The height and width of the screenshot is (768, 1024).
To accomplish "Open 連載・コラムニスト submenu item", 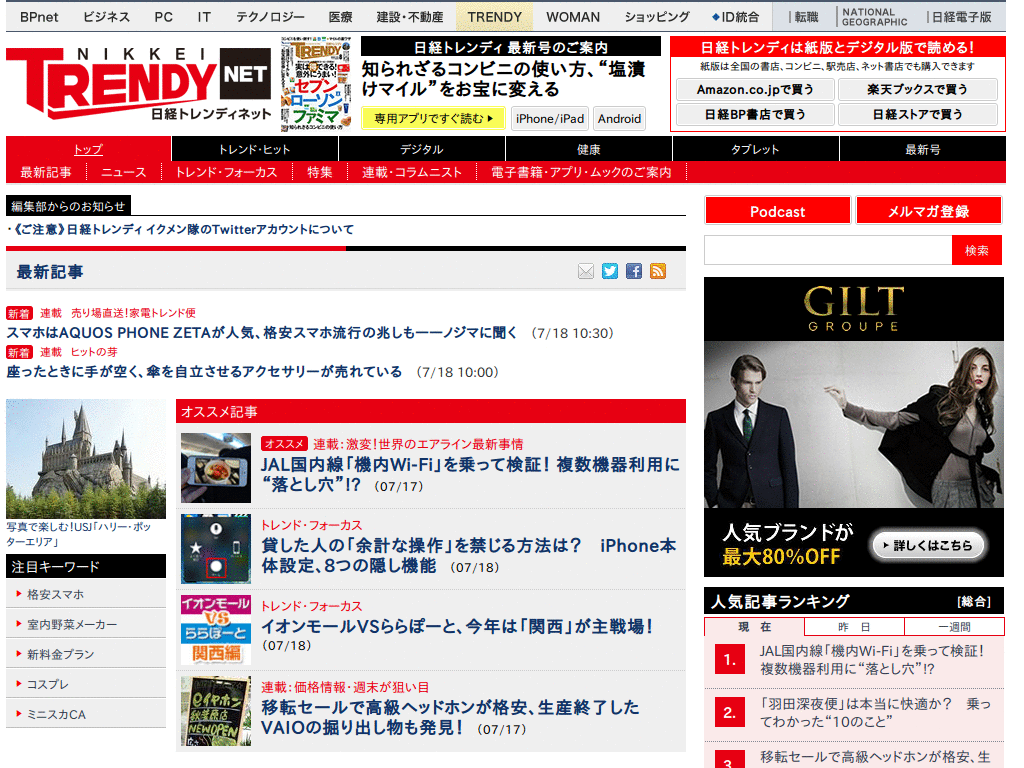I will (x=412, y=172).
